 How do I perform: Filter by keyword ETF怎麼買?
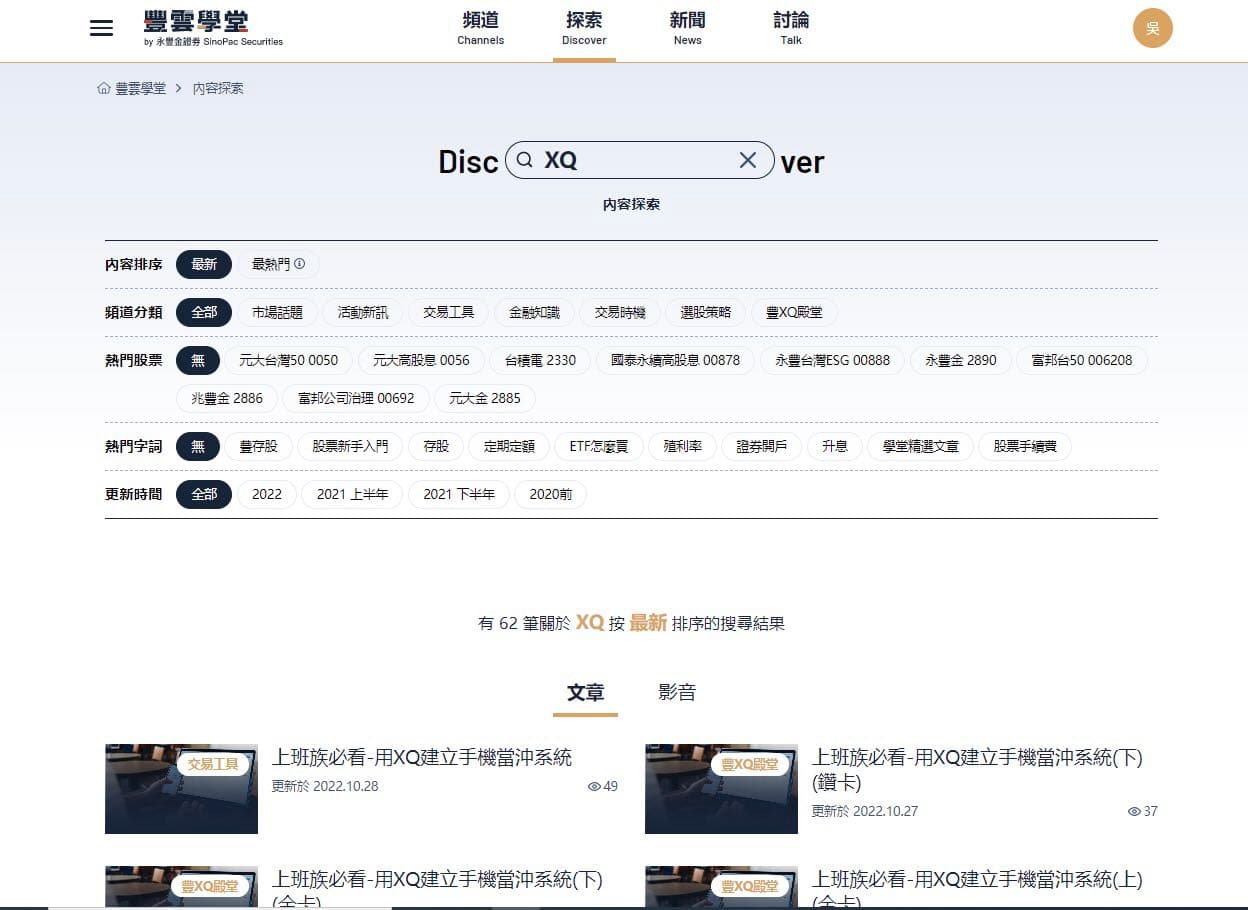[599, 446]
